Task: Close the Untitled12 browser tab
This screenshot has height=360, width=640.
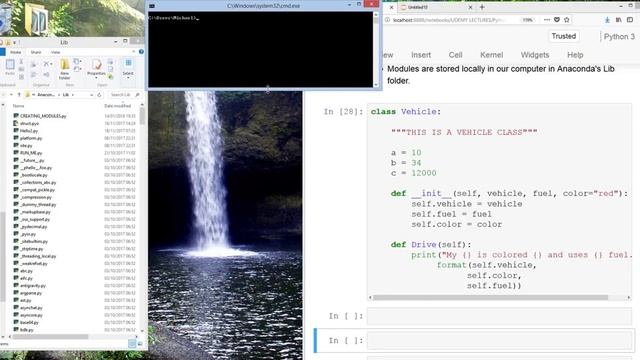Action: click(470, 7)
